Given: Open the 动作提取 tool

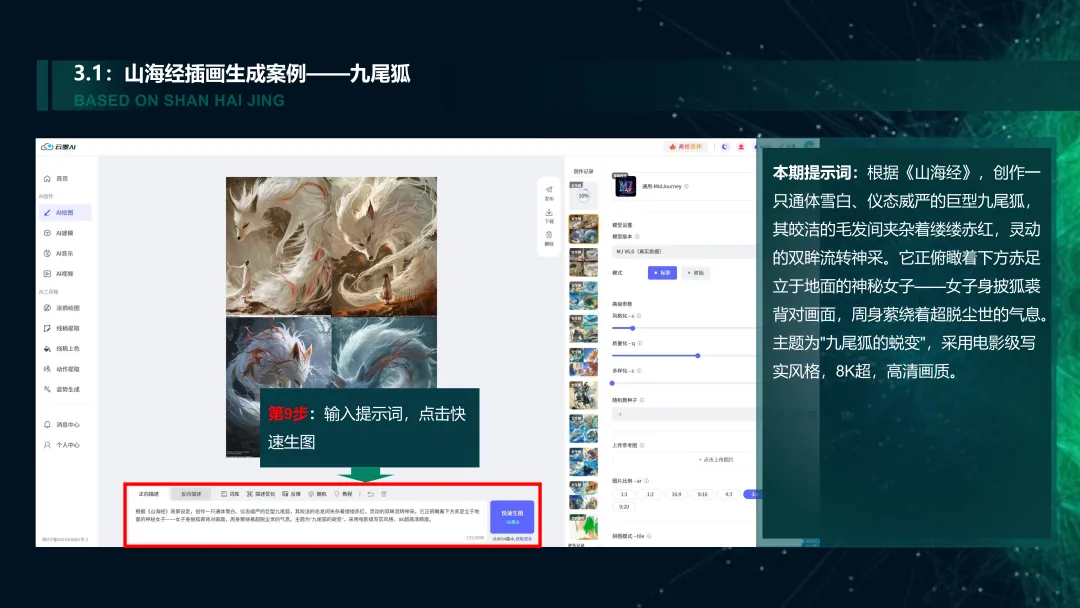Looking at the screenshot, I should [x=62, y=369].
